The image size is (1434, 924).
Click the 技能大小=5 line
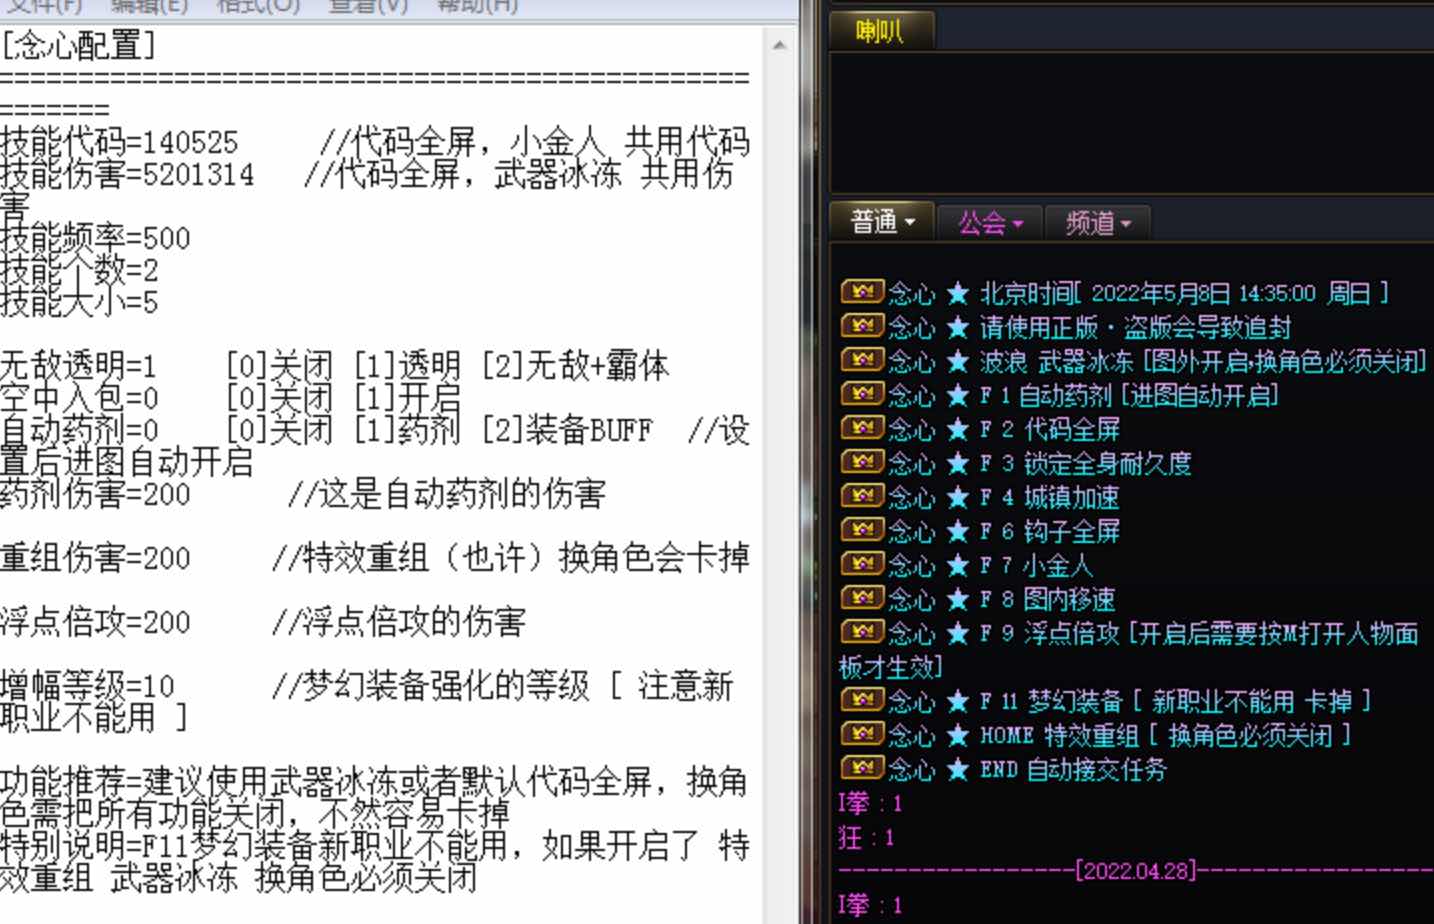[x=79, y=302]
